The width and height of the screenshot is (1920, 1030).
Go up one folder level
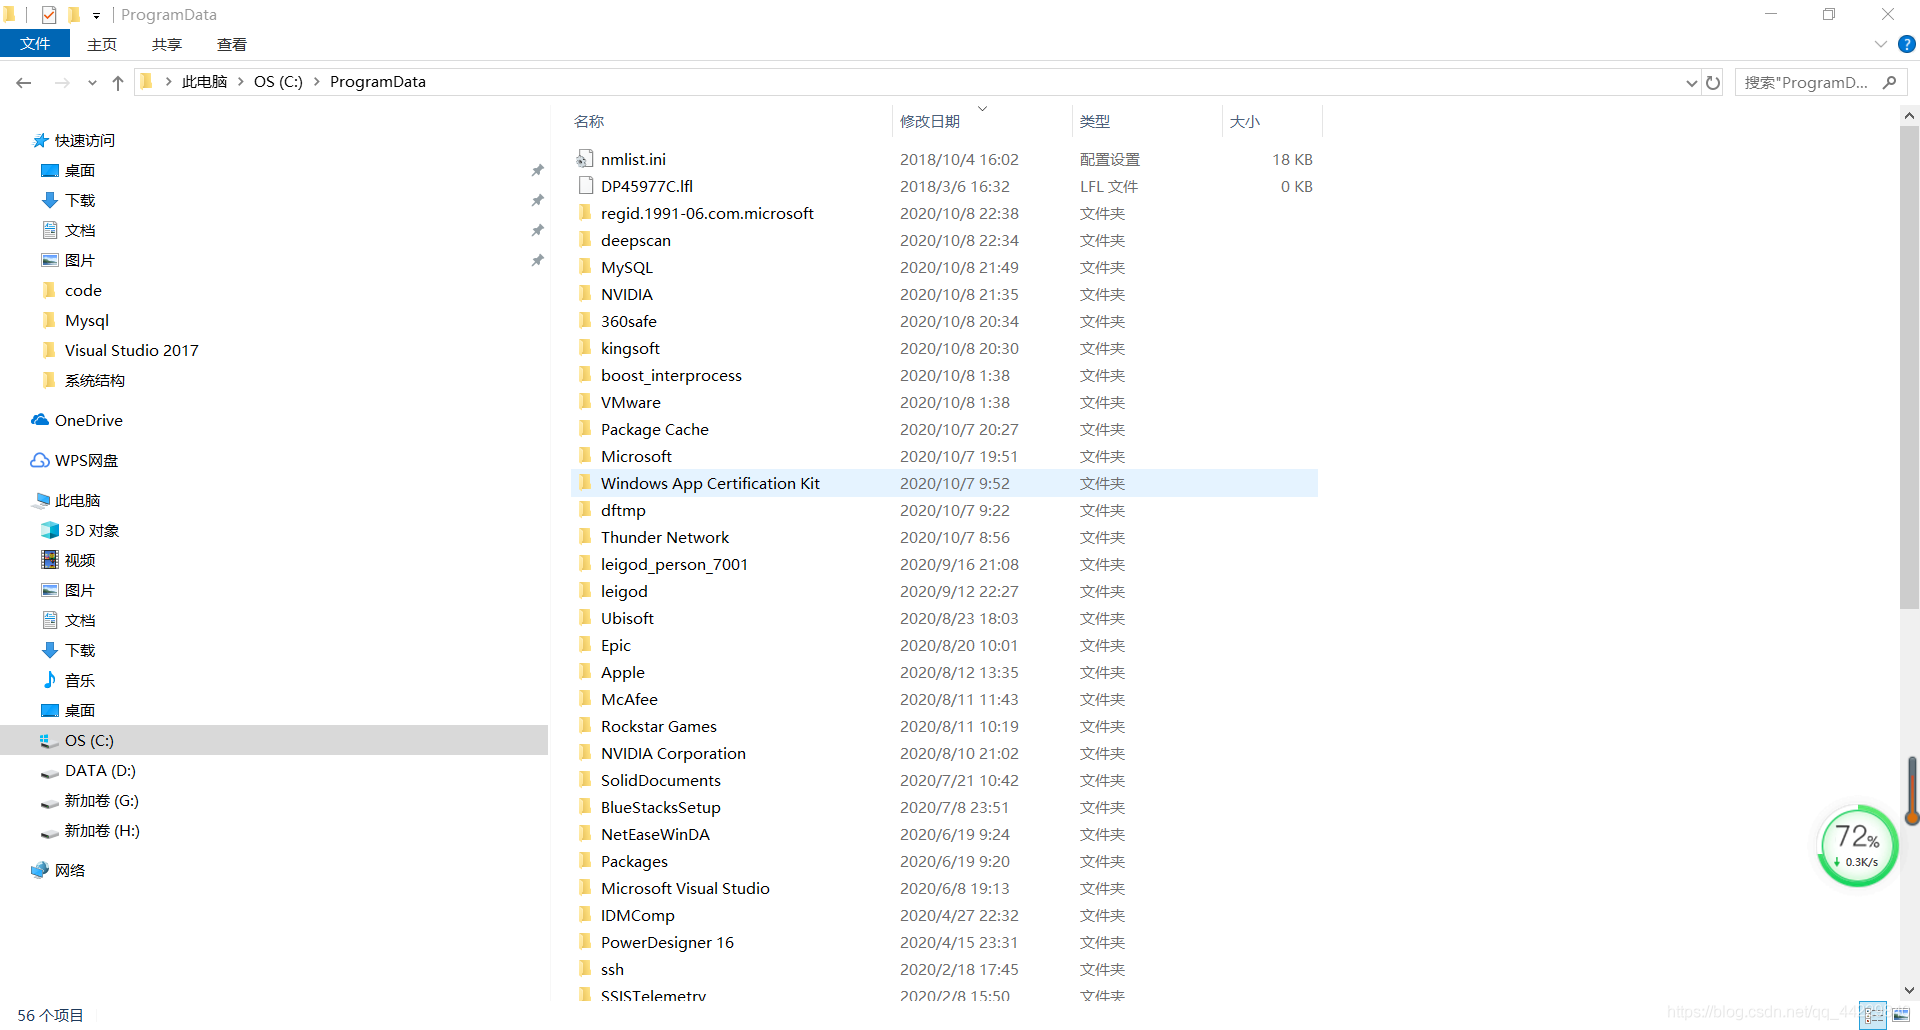pyautogui.click(x=118, y=83)
